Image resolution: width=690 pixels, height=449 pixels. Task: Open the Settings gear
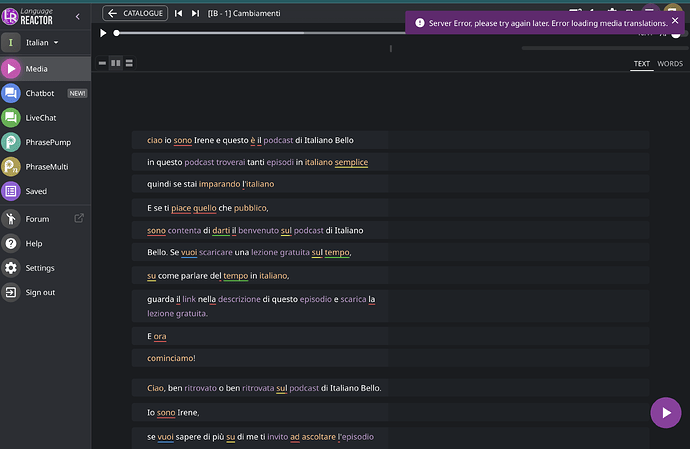click(11, 268)
